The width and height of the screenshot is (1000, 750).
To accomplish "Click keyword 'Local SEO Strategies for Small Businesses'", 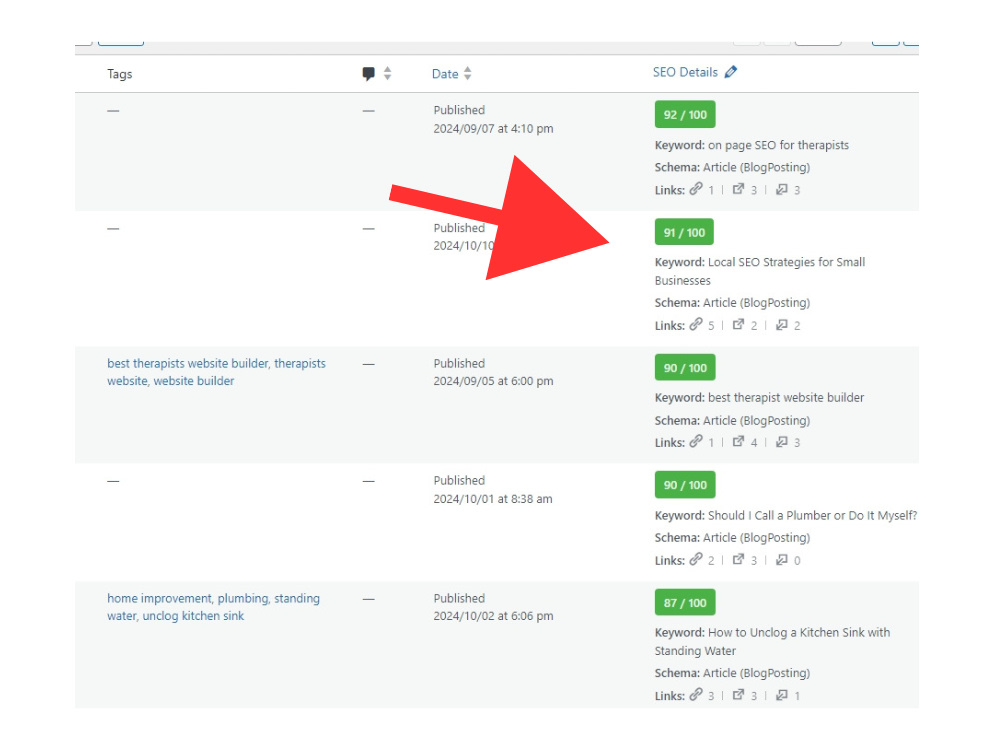I will (760, 271).
